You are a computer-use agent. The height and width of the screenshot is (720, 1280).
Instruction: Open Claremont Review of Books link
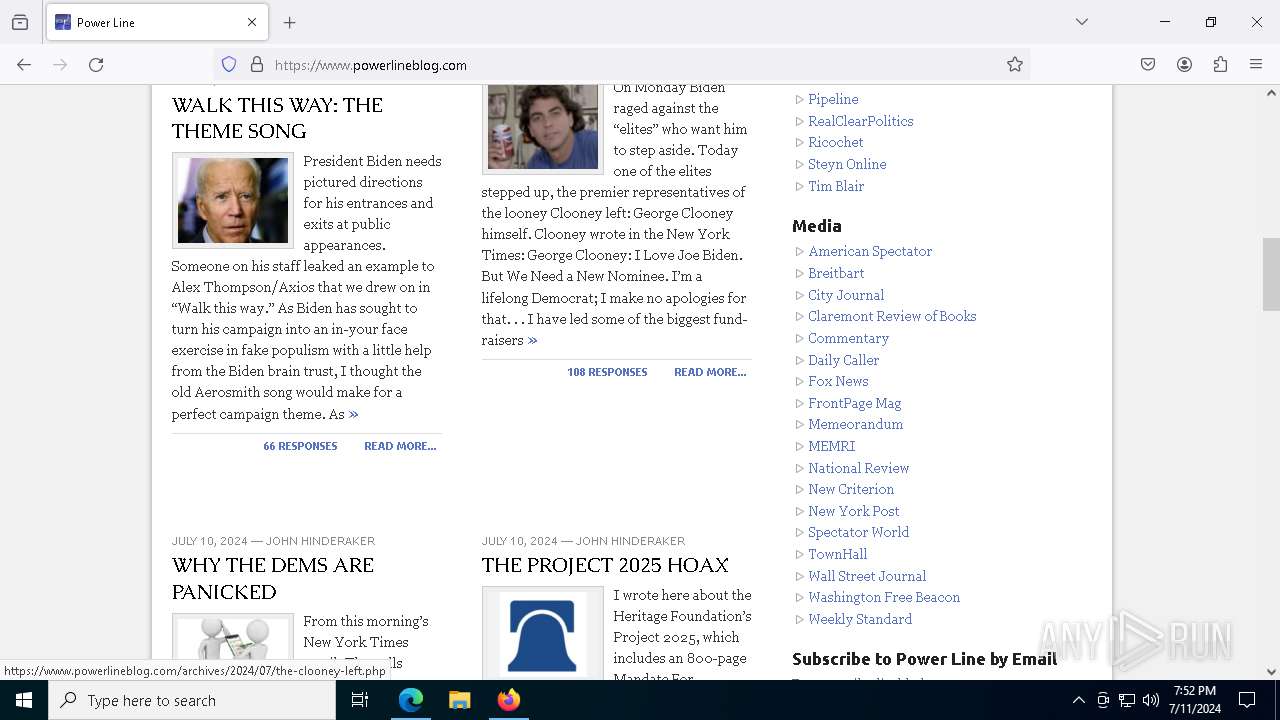point(892,316)
